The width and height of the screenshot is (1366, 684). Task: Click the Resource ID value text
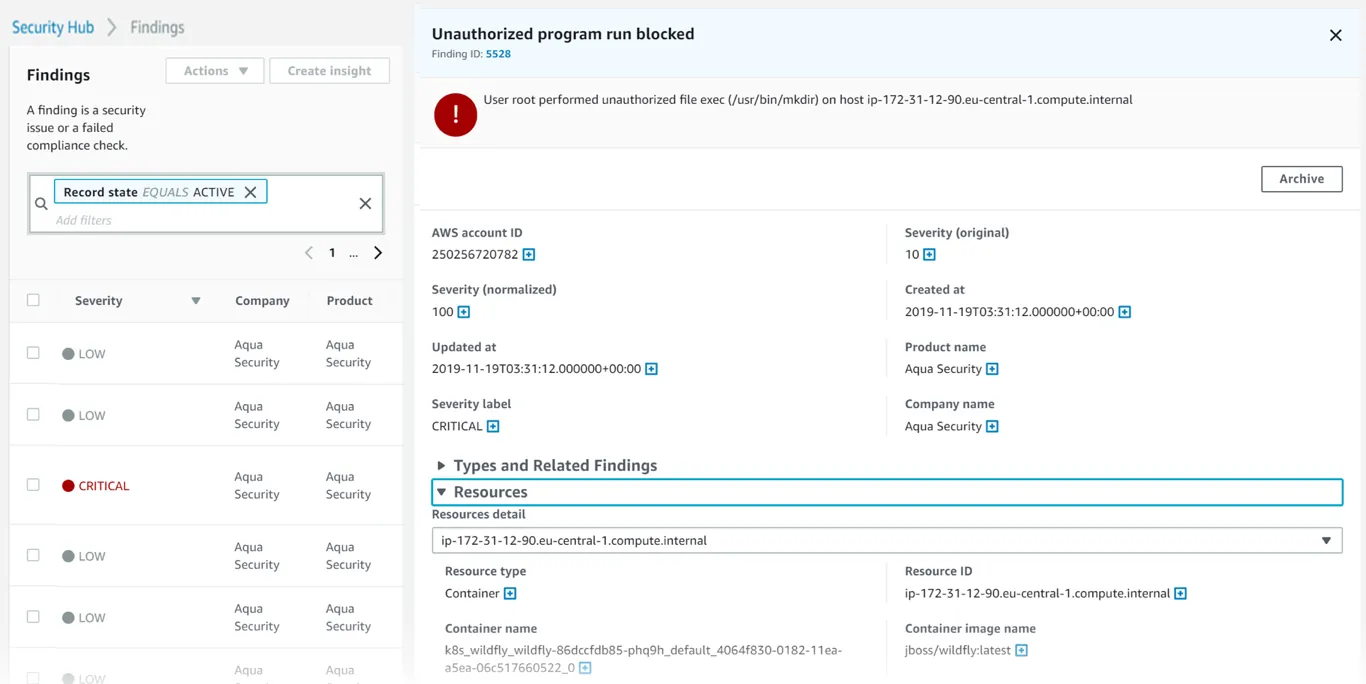coord(1037,594)
